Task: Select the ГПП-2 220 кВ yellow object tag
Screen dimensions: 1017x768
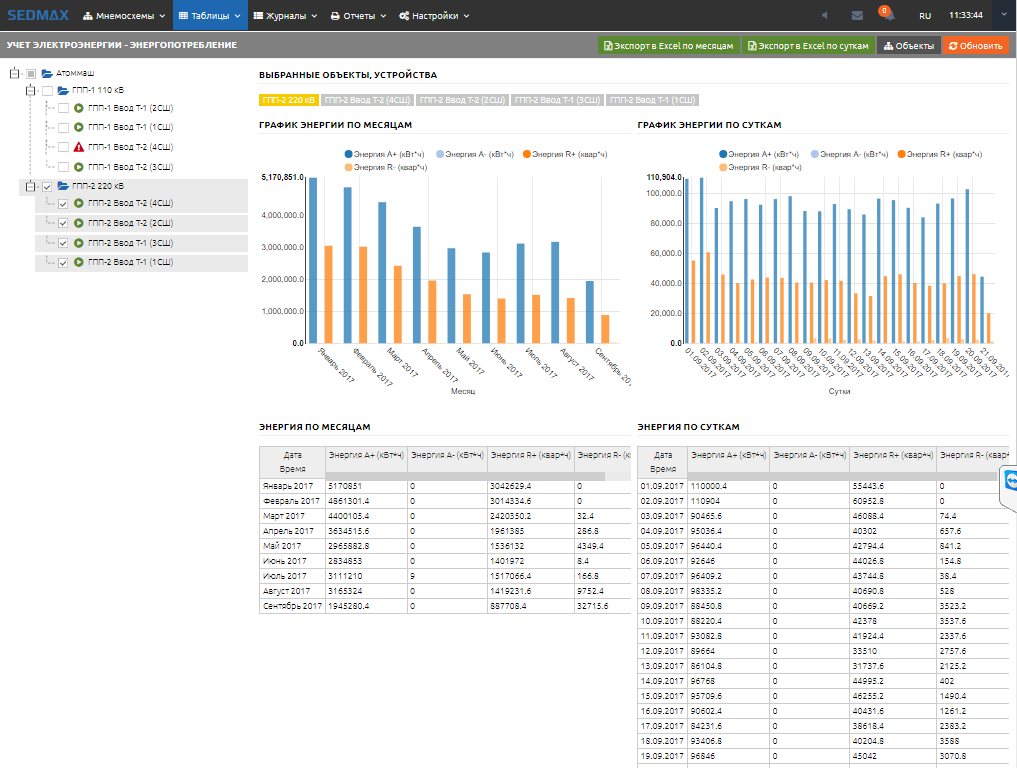Action: coord(289,100)
